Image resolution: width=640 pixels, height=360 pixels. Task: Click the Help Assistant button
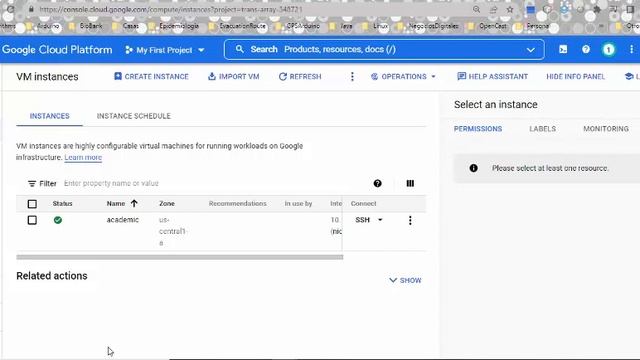click(x=492, y=77)
